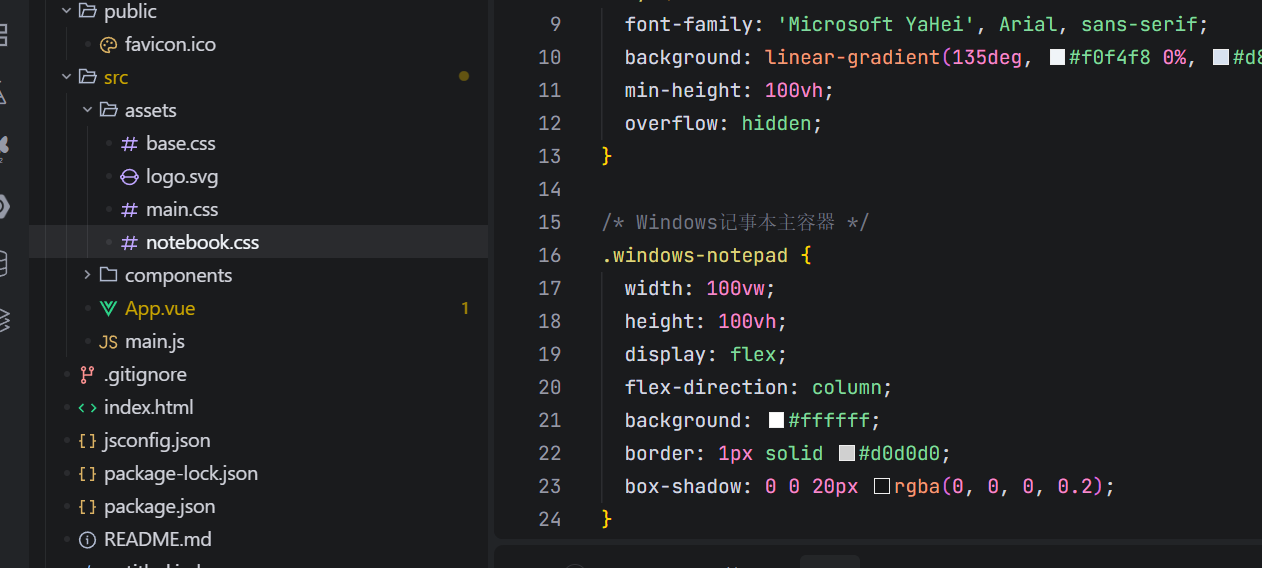Click the open-folder icon of the src folder
The image size is (1262, 568).
point(87,78)
